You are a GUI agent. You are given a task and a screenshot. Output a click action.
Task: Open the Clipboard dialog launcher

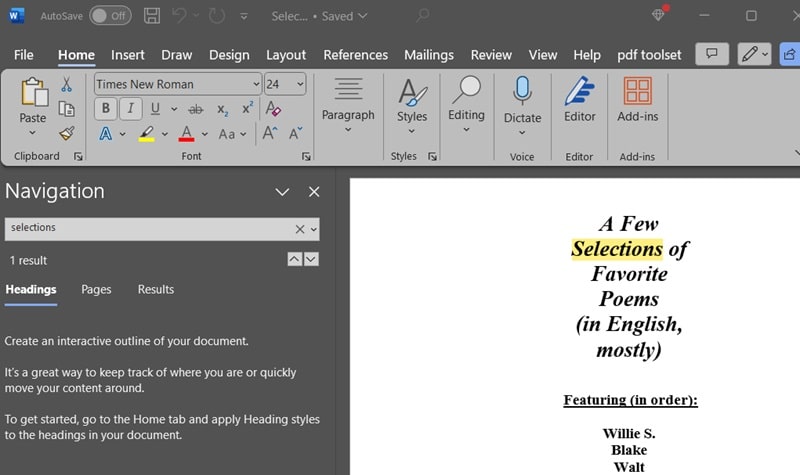[x=78, y=157]
